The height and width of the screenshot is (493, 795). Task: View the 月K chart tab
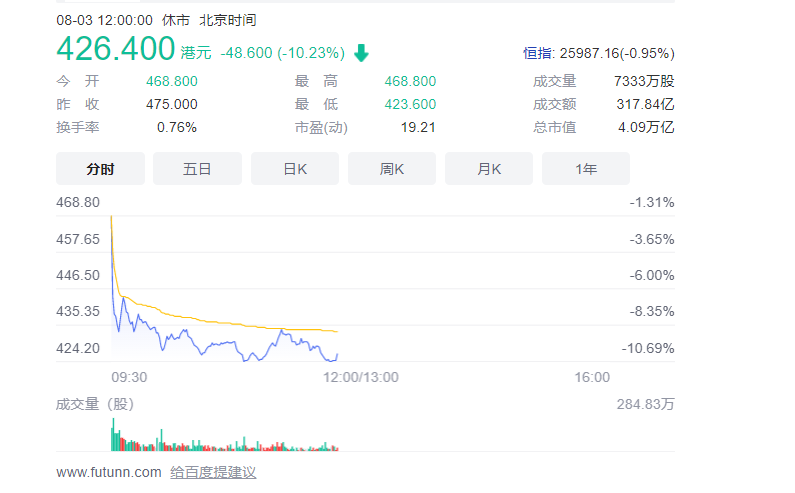tap(489, 169)
